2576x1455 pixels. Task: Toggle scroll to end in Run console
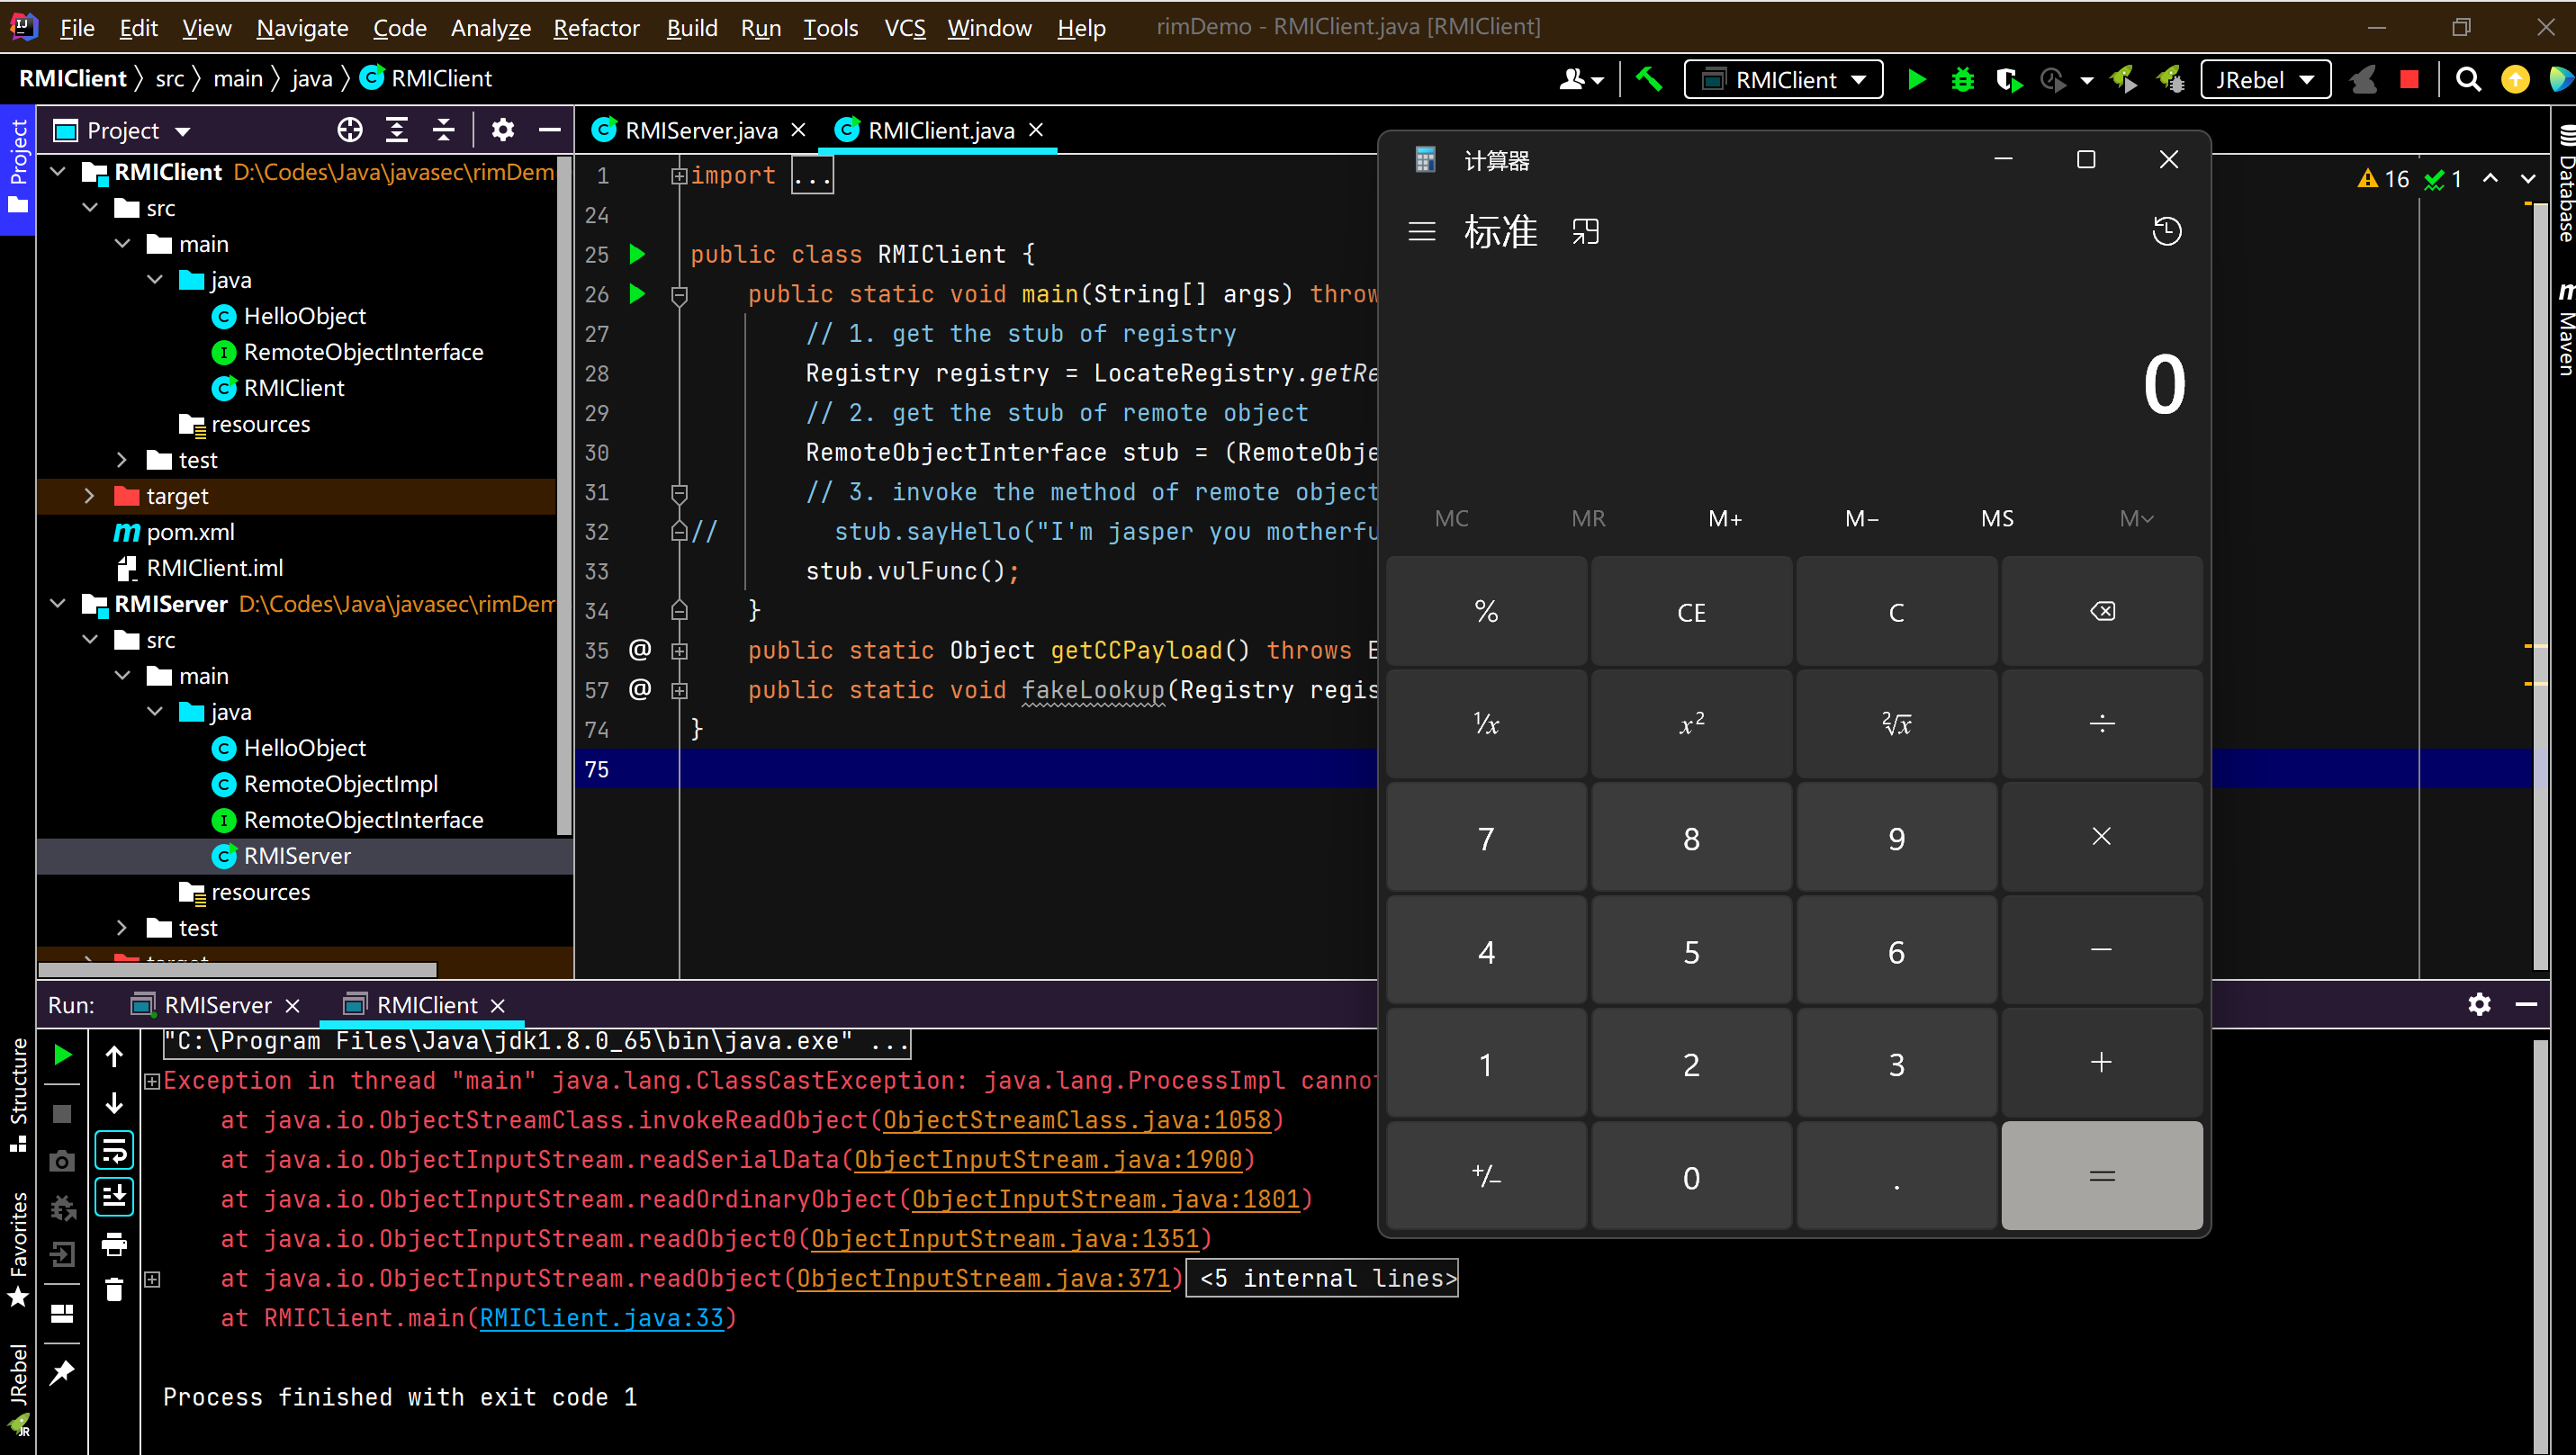114,1197
